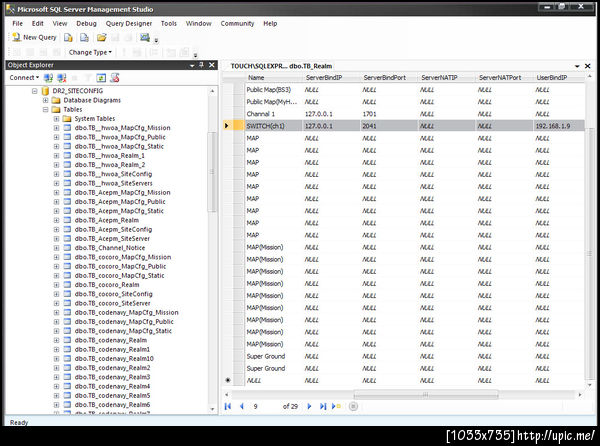The width and height of the screenshot is (600, 446).
Task: Select the Database Diagrams folder icon
Action: coord(56,100)
